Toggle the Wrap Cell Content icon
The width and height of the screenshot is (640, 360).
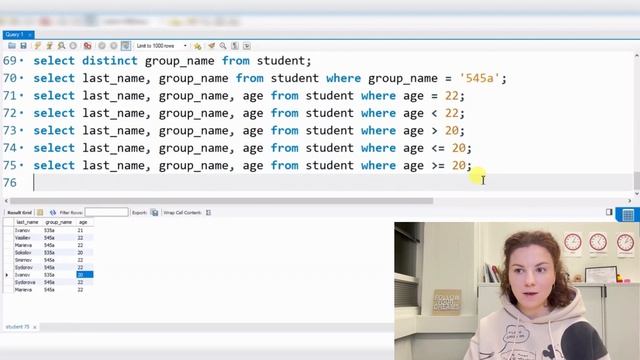click(208, 212)
